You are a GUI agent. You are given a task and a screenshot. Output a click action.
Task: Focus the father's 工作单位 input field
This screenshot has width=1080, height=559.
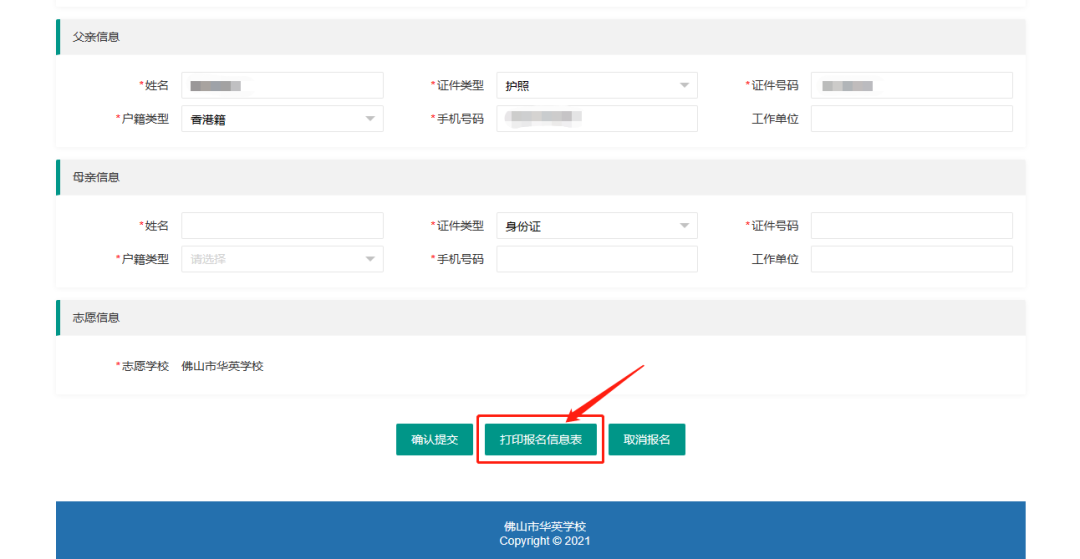911,119
